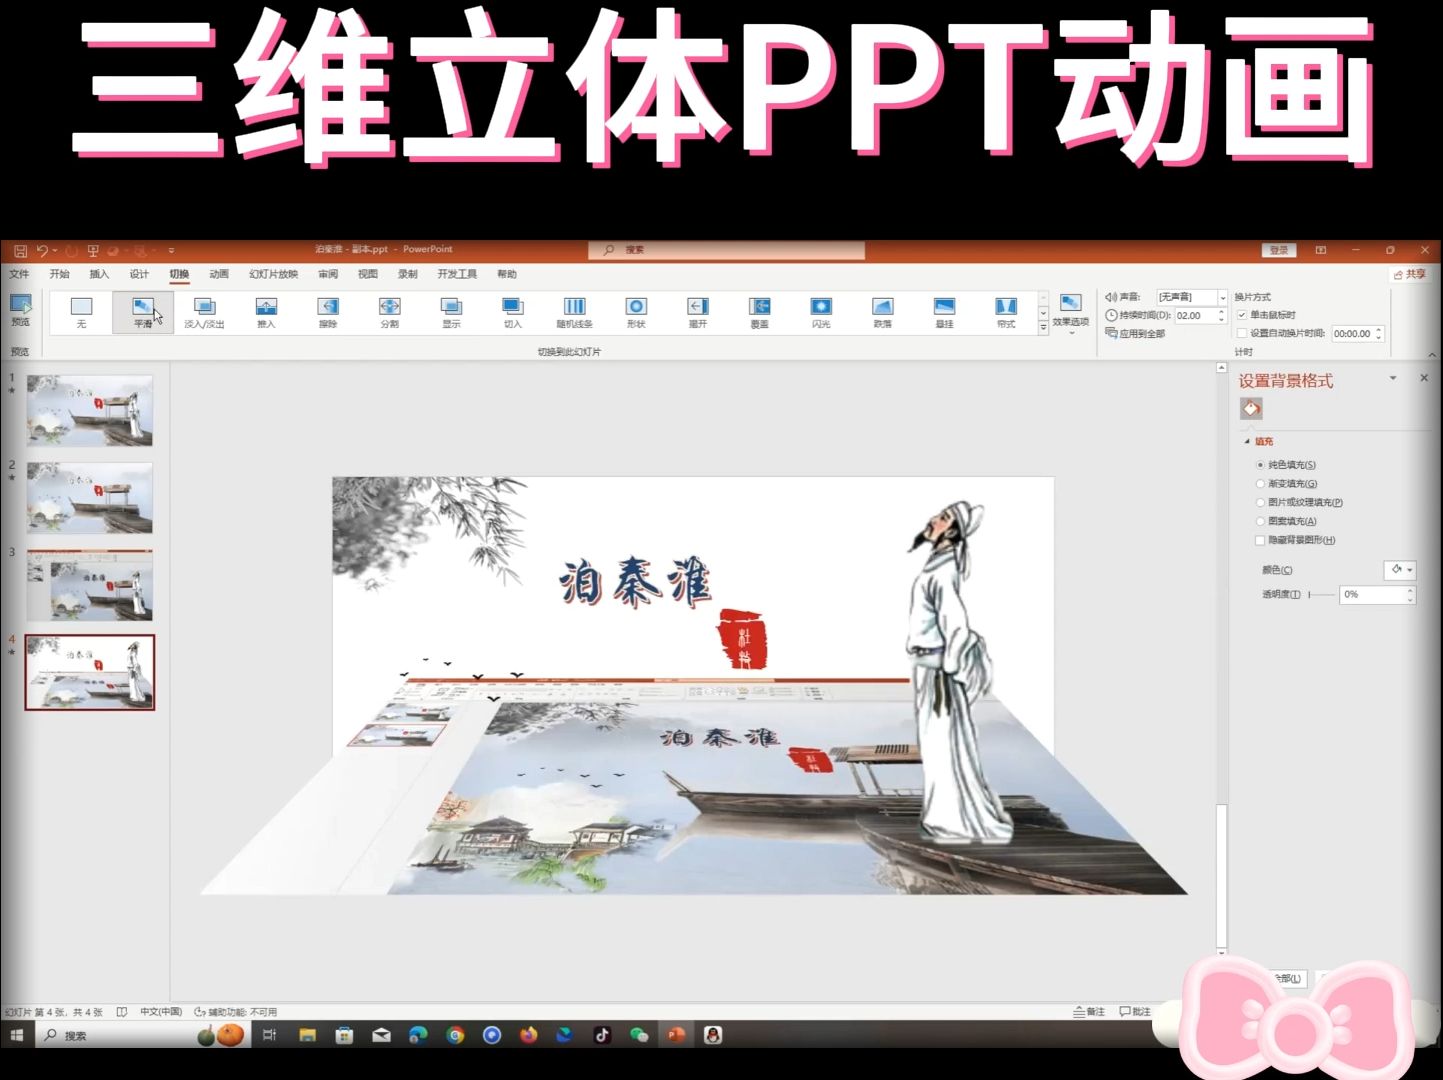Screen dimensions: 1443x1080
Task: Select slide 3 thumbnail
Action: tap(89, 585)
